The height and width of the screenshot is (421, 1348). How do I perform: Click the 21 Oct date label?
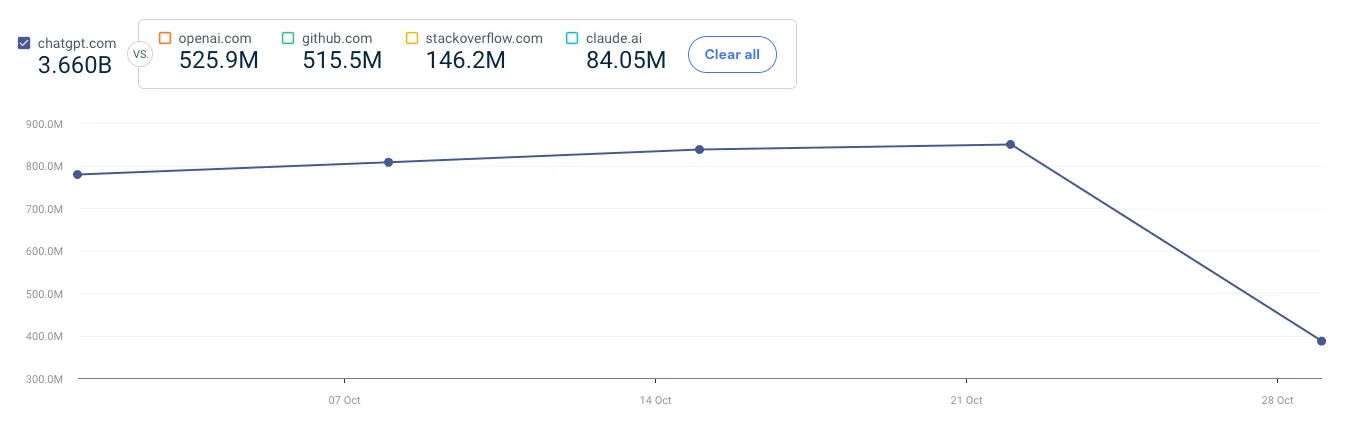click(x=966, y=400)
